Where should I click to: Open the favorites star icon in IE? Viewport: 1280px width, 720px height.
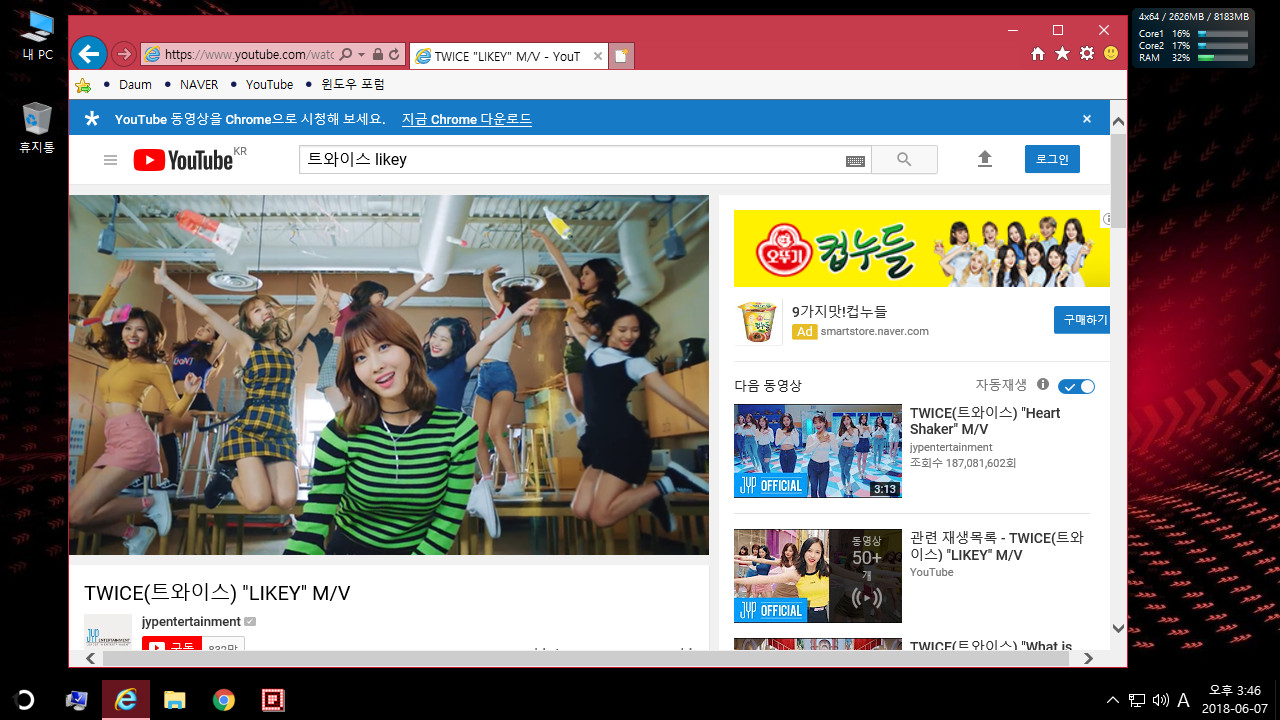1062,53
